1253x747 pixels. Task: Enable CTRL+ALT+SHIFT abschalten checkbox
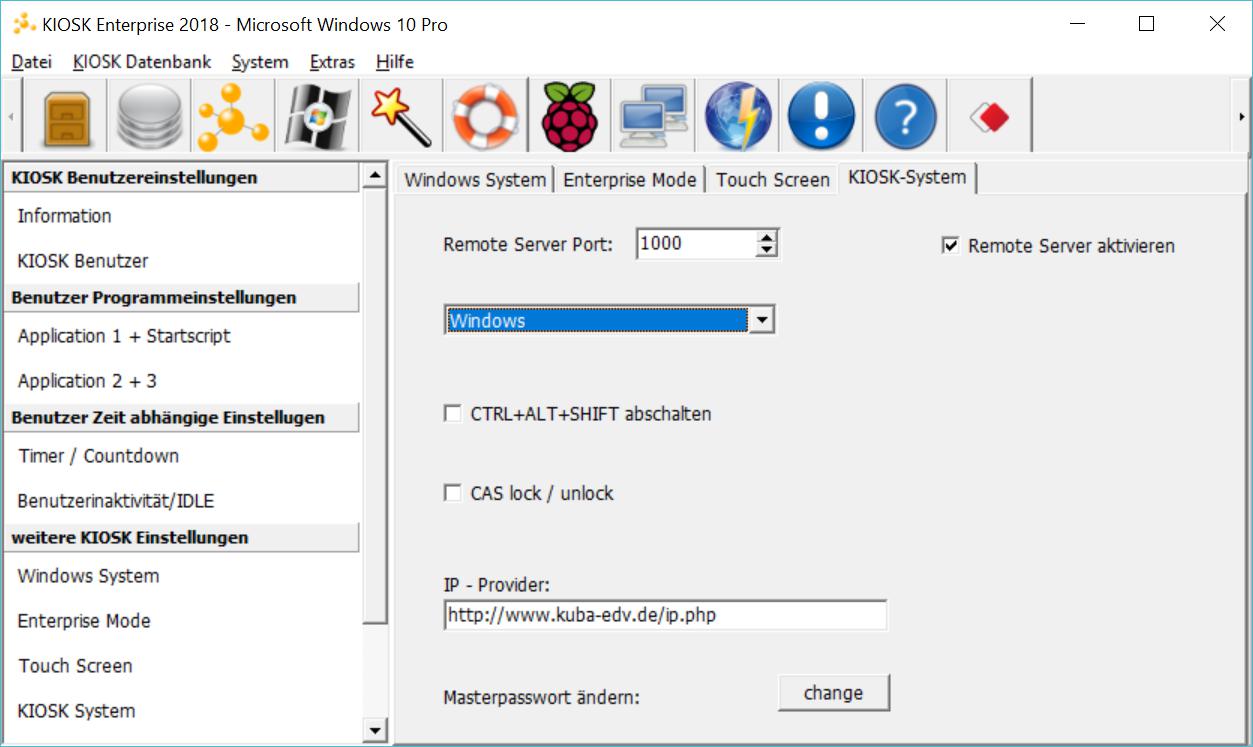[453, 413]
